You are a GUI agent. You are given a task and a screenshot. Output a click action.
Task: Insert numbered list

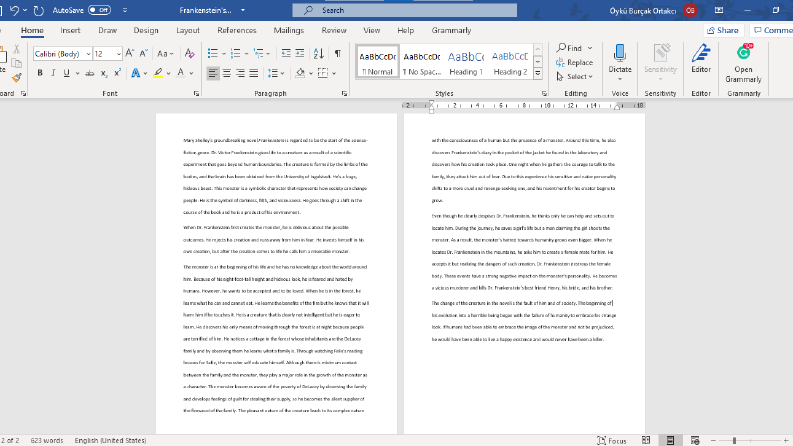(235, 54)
